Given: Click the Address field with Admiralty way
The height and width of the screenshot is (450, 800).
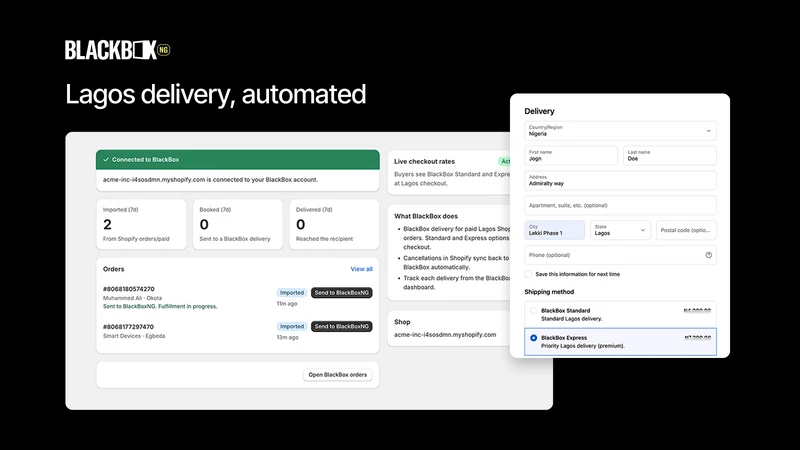Looking at the screenshot, I should [620, 181].
